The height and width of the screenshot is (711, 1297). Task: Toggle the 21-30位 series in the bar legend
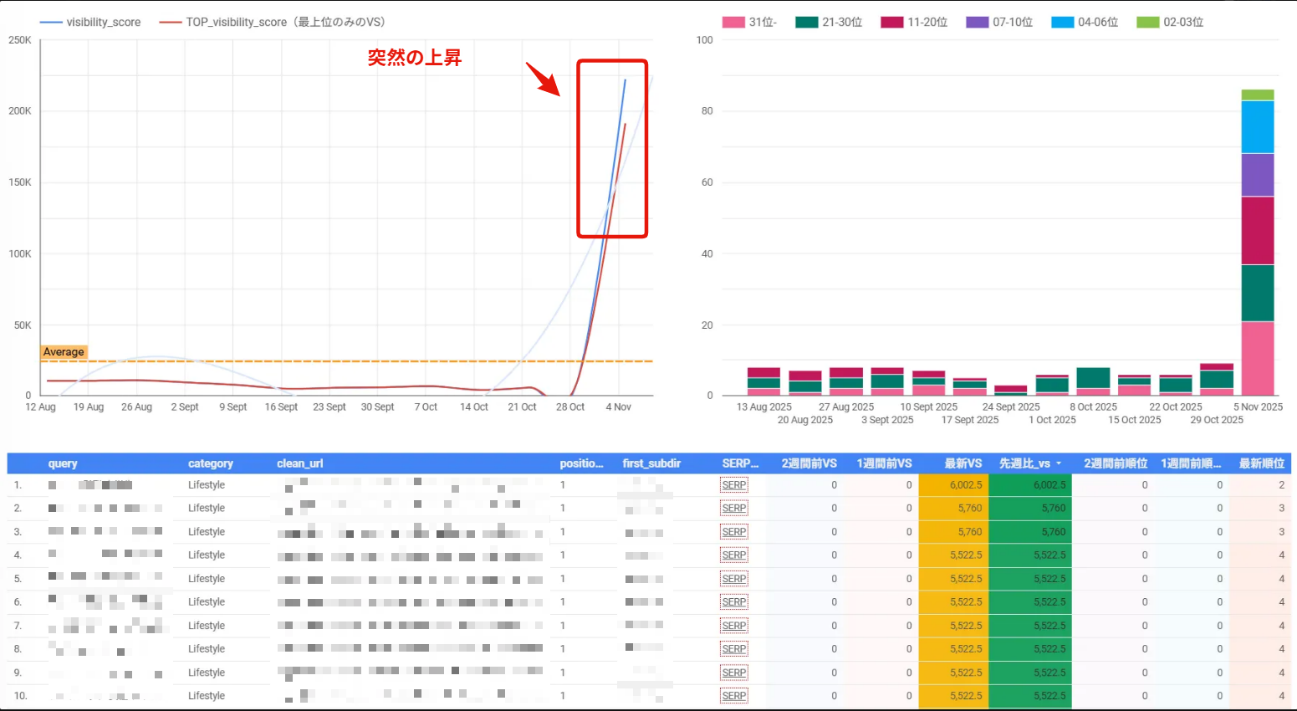point(836,21)
